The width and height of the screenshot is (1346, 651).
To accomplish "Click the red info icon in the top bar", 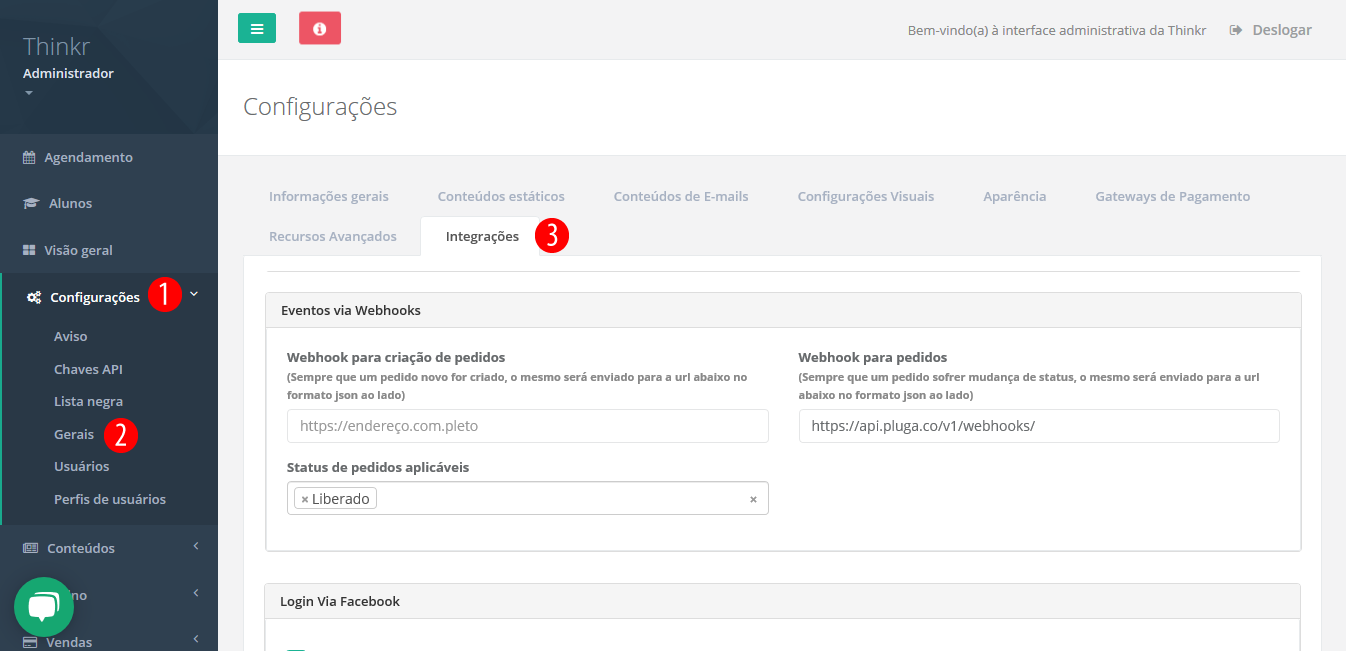I will (x=319, y=28).
